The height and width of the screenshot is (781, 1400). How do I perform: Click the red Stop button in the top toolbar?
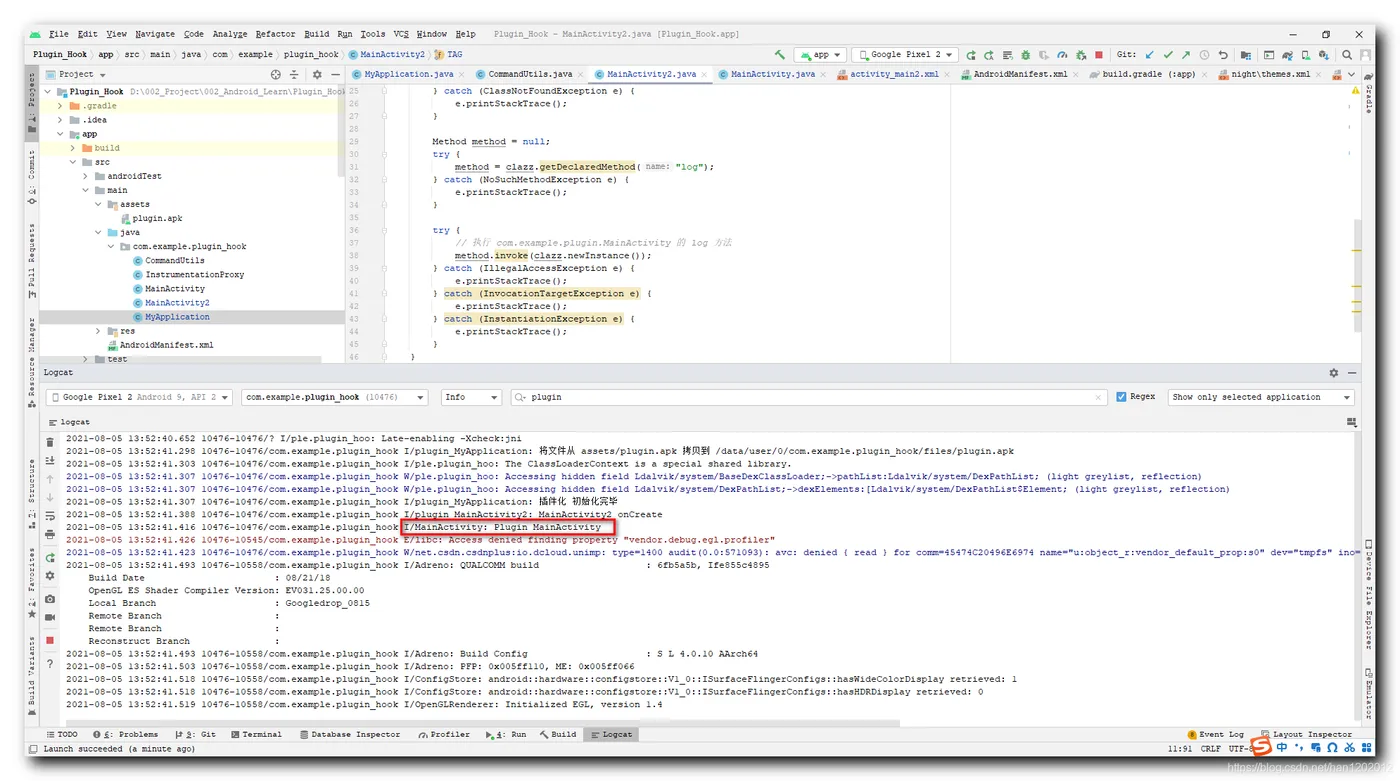(x=1099, y=55)
